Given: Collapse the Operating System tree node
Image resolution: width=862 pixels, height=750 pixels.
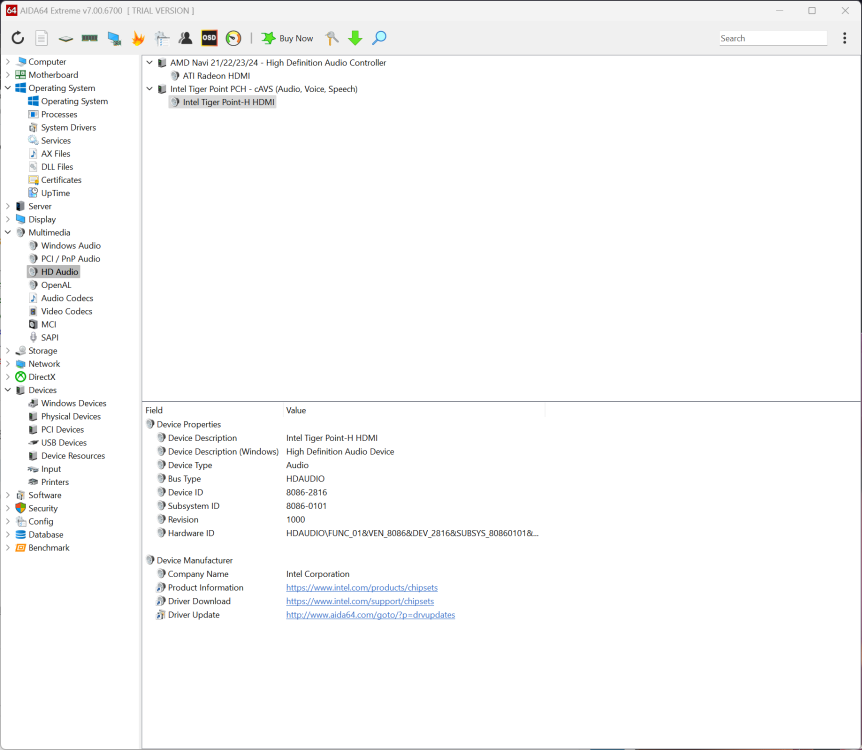Looking at the screenshot, I should (8, 88).
